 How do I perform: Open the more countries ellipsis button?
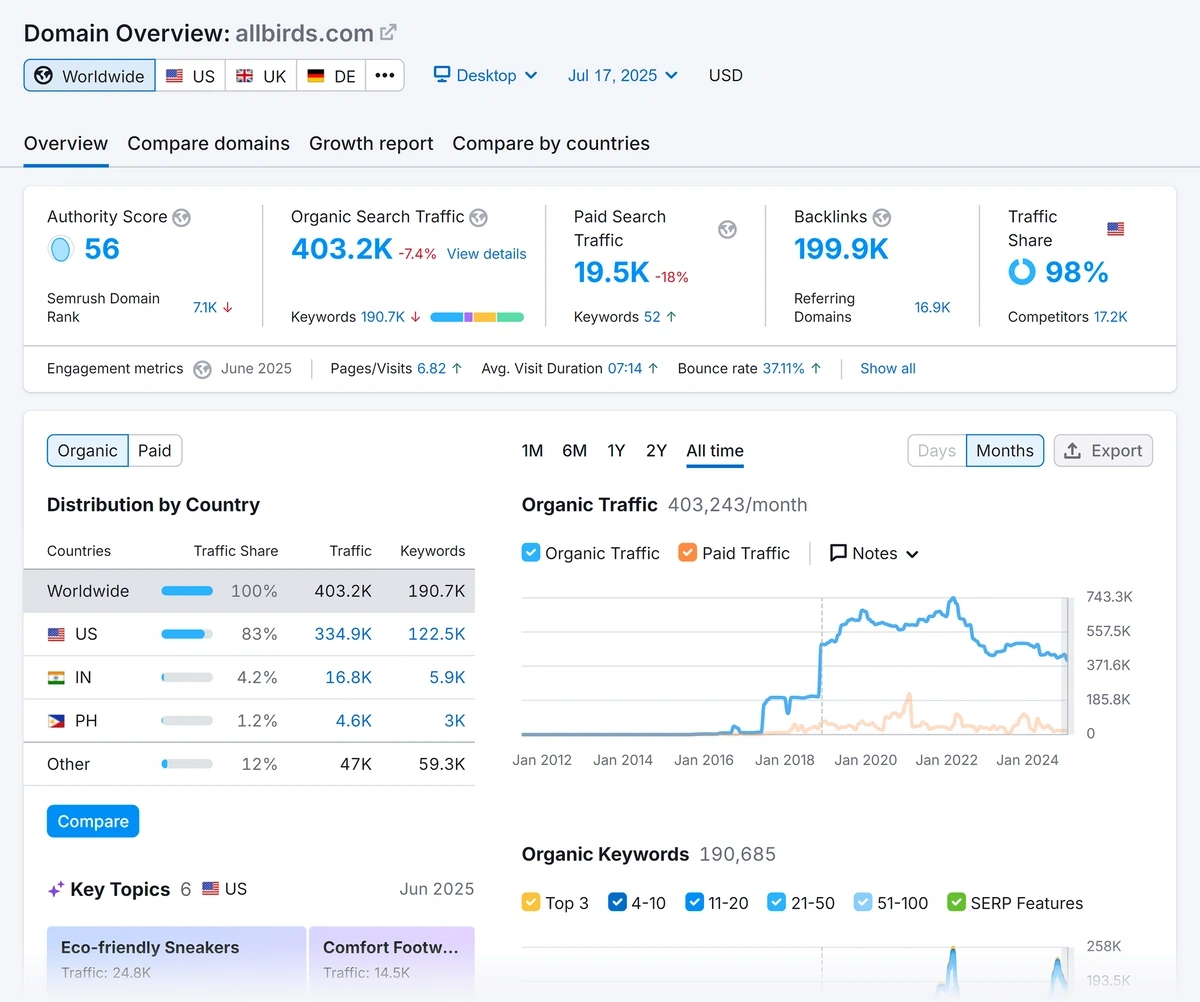(385, 76)
